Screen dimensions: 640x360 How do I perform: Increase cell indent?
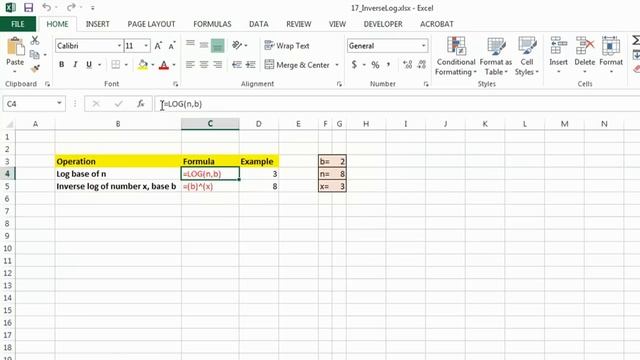[251, 64]
